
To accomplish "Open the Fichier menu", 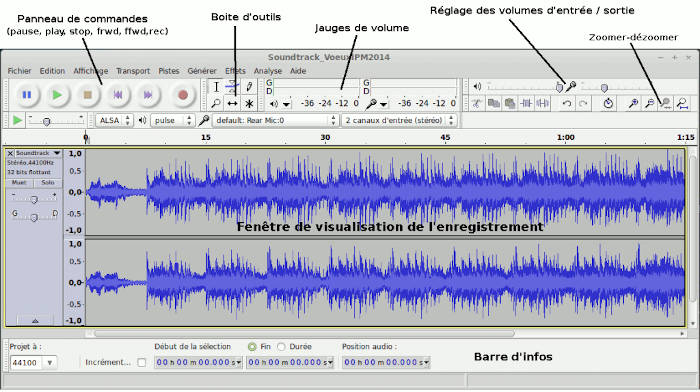I will (x=19, y=71).
